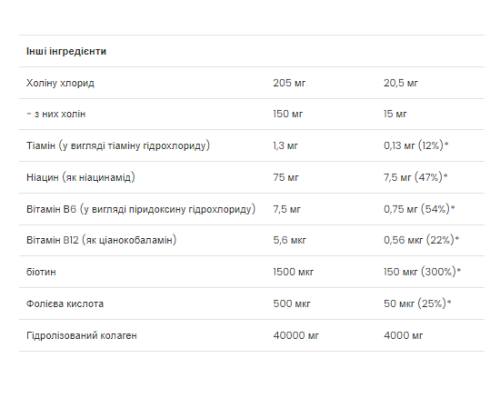The height and width of the screenshot is (400, 500).
Task: Click the '0,13 мг (12%)*' cell
Action: click(x=416, y=145)
